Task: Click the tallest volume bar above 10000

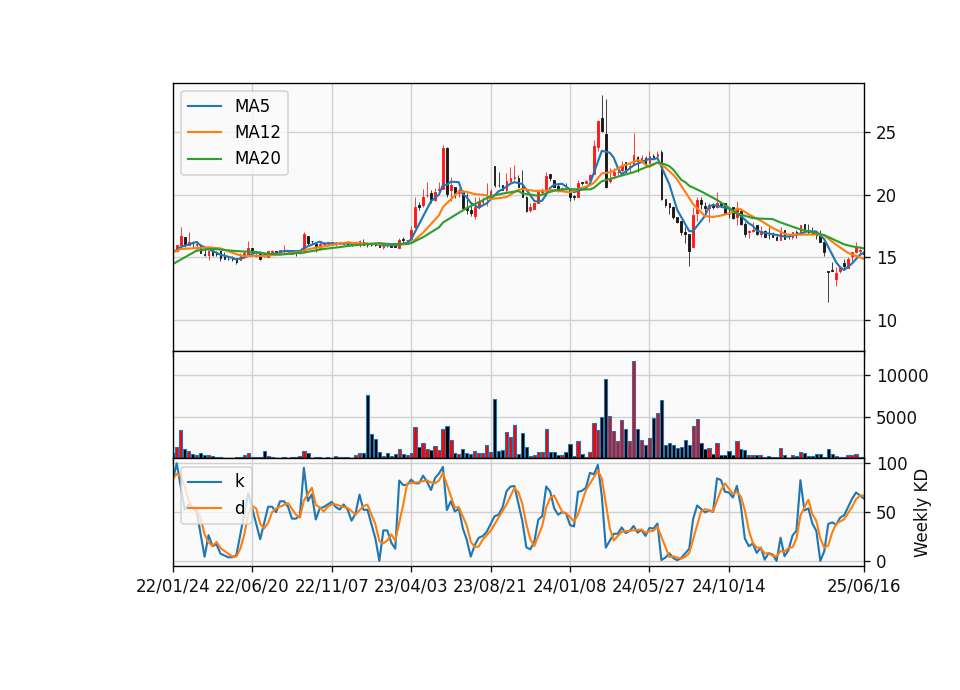Action: pos(634,410)
